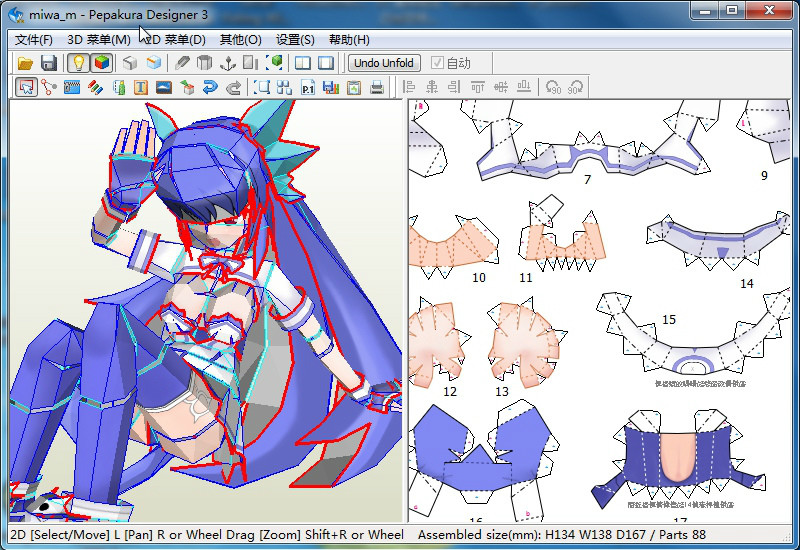Click the blue curved undo arrow

[210, 88]
